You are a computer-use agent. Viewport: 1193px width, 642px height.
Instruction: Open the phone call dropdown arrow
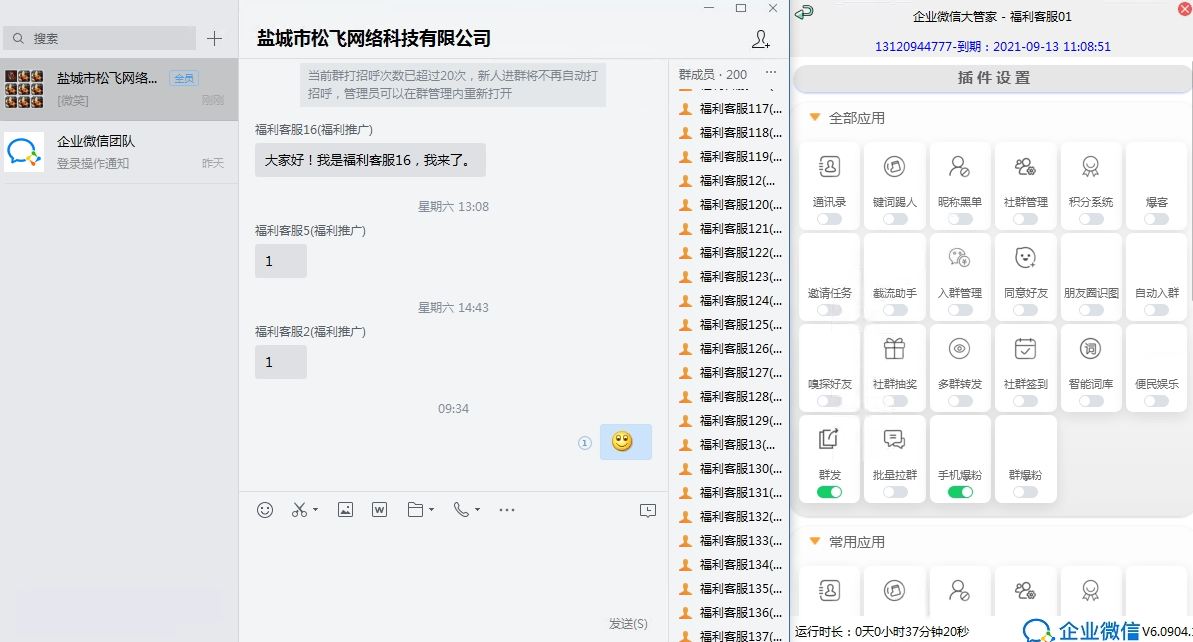[x=477, y=510]
